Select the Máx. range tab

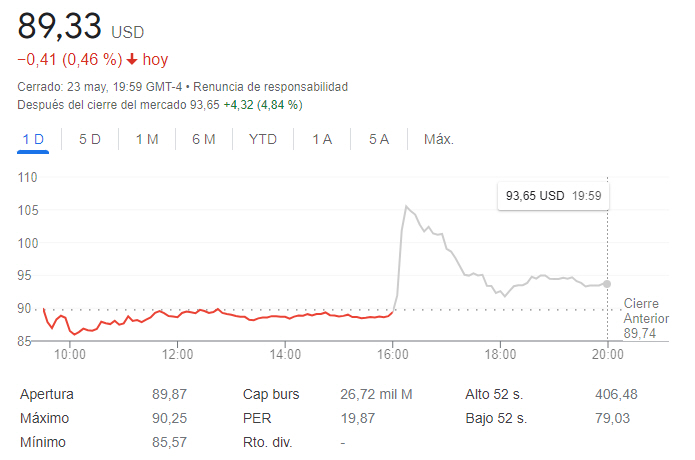pyautogui.click(x=438, y=139)
